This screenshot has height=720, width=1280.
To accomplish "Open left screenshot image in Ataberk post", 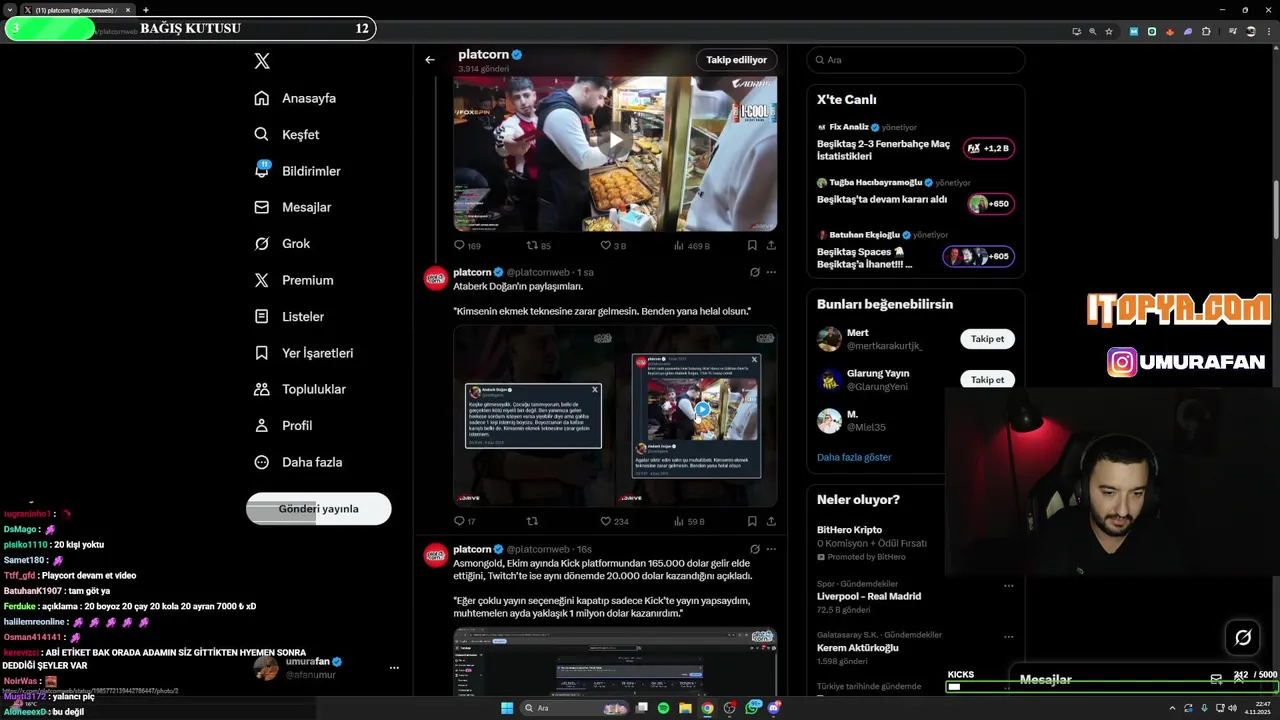I will (534, 415).
